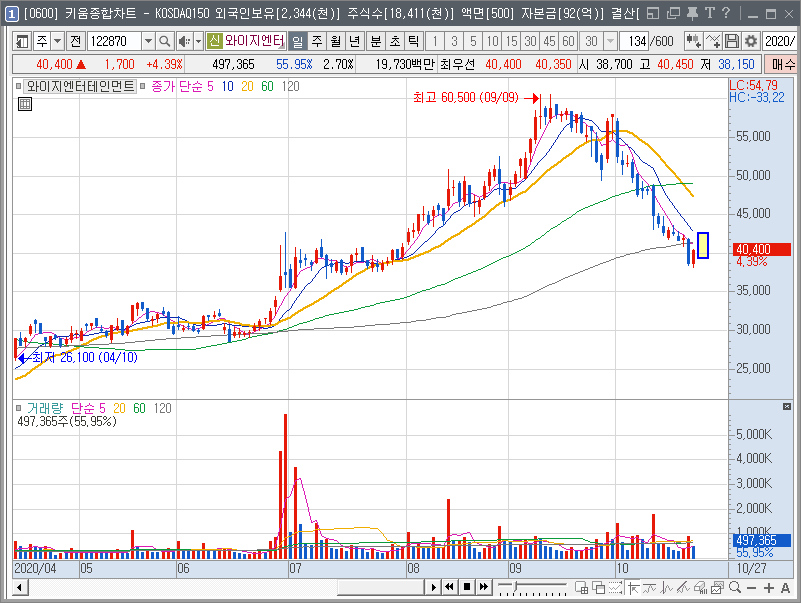Toggle the small square beside 와이지엔터테인먼트 label
The image size is (801, 603).
[x=18, y=86]
